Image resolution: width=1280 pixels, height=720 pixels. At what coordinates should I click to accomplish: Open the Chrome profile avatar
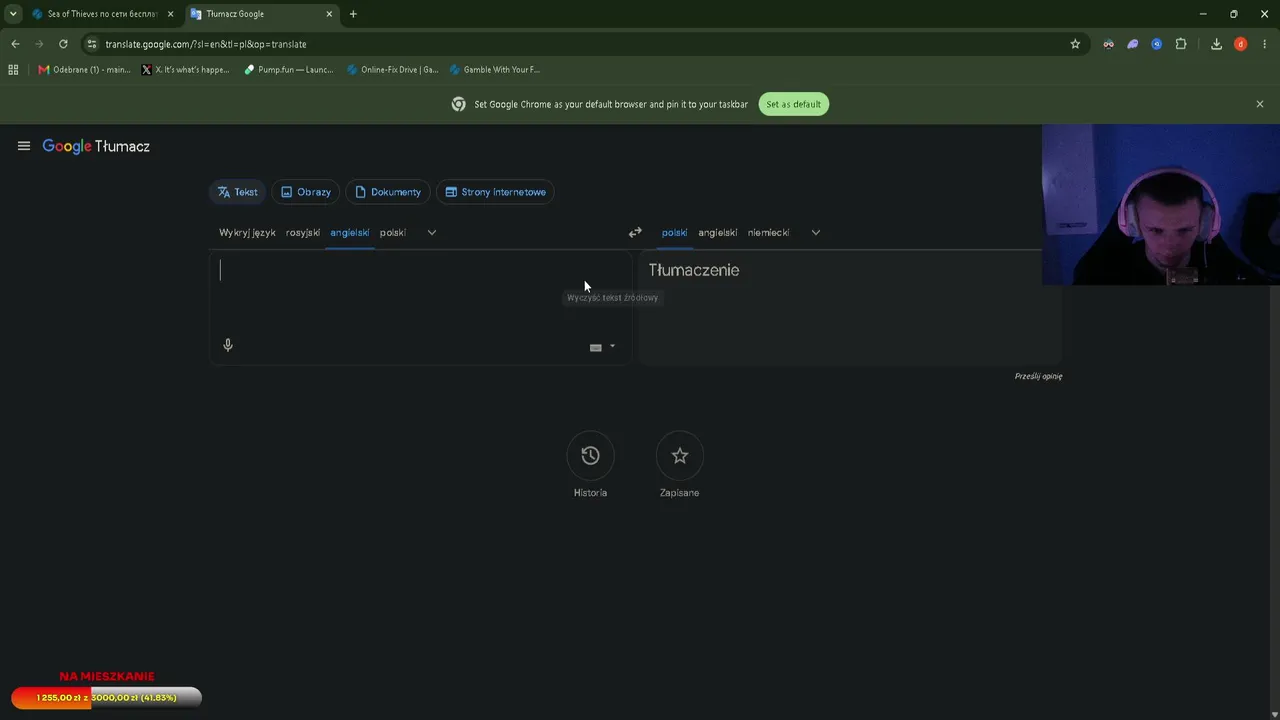[x=1241, y=44]
